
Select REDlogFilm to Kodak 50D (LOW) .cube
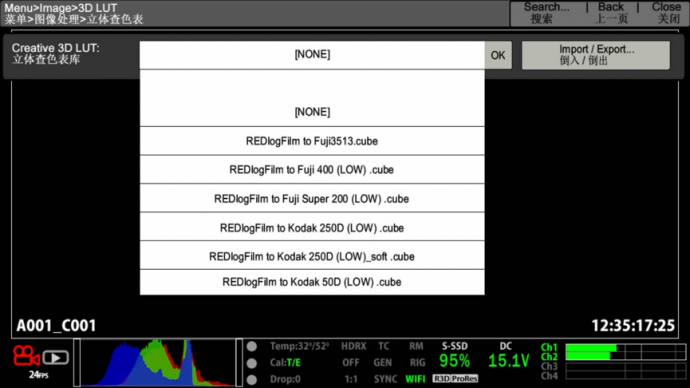[312, 282]
